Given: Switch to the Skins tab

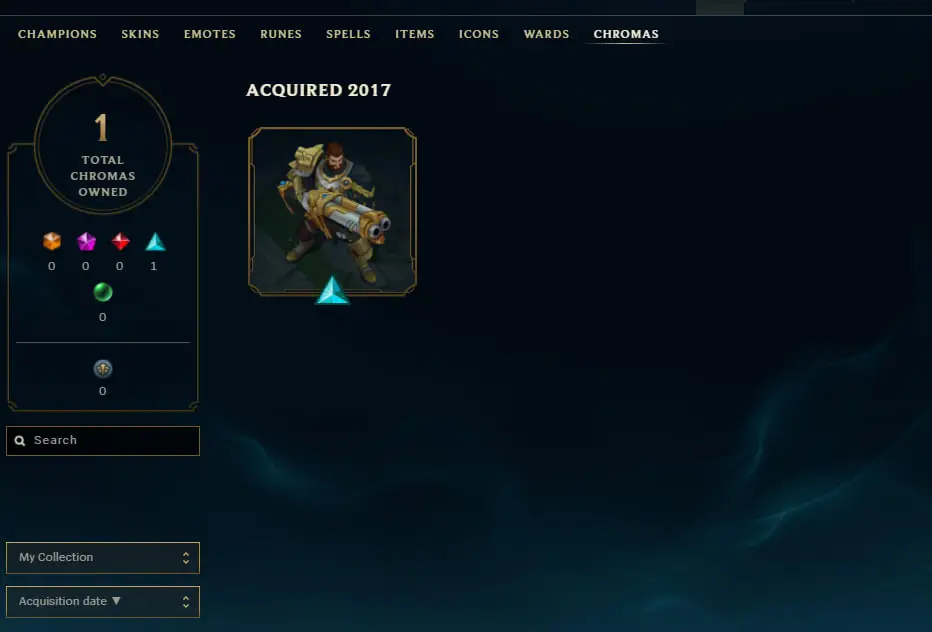Looking at the screenshot, I should tap(140, 34).
